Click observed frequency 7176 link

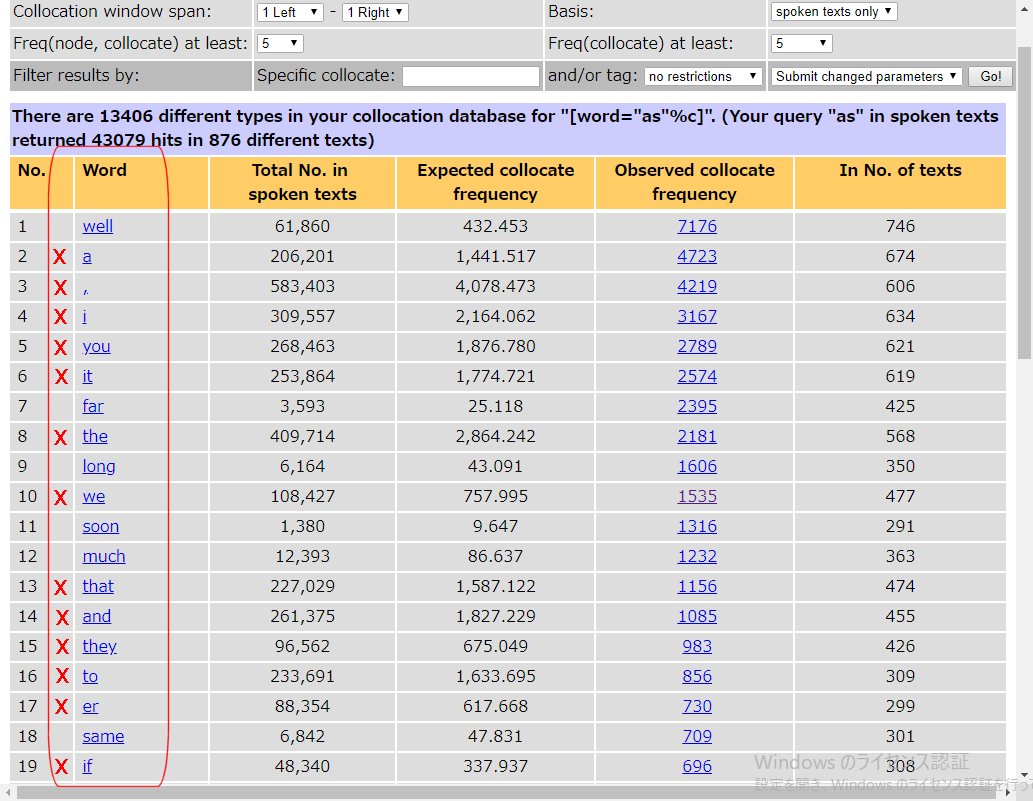tap(696, 226)
